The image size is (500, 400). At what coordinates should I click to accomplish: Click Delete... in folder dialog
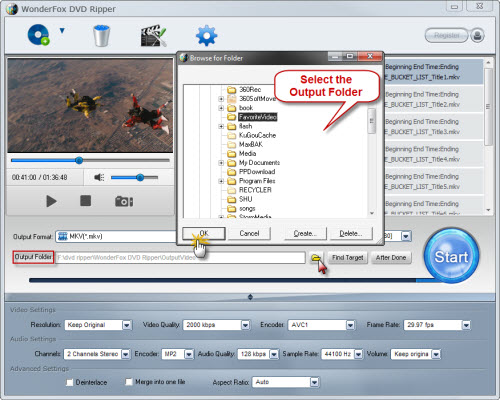coord(351,233)
